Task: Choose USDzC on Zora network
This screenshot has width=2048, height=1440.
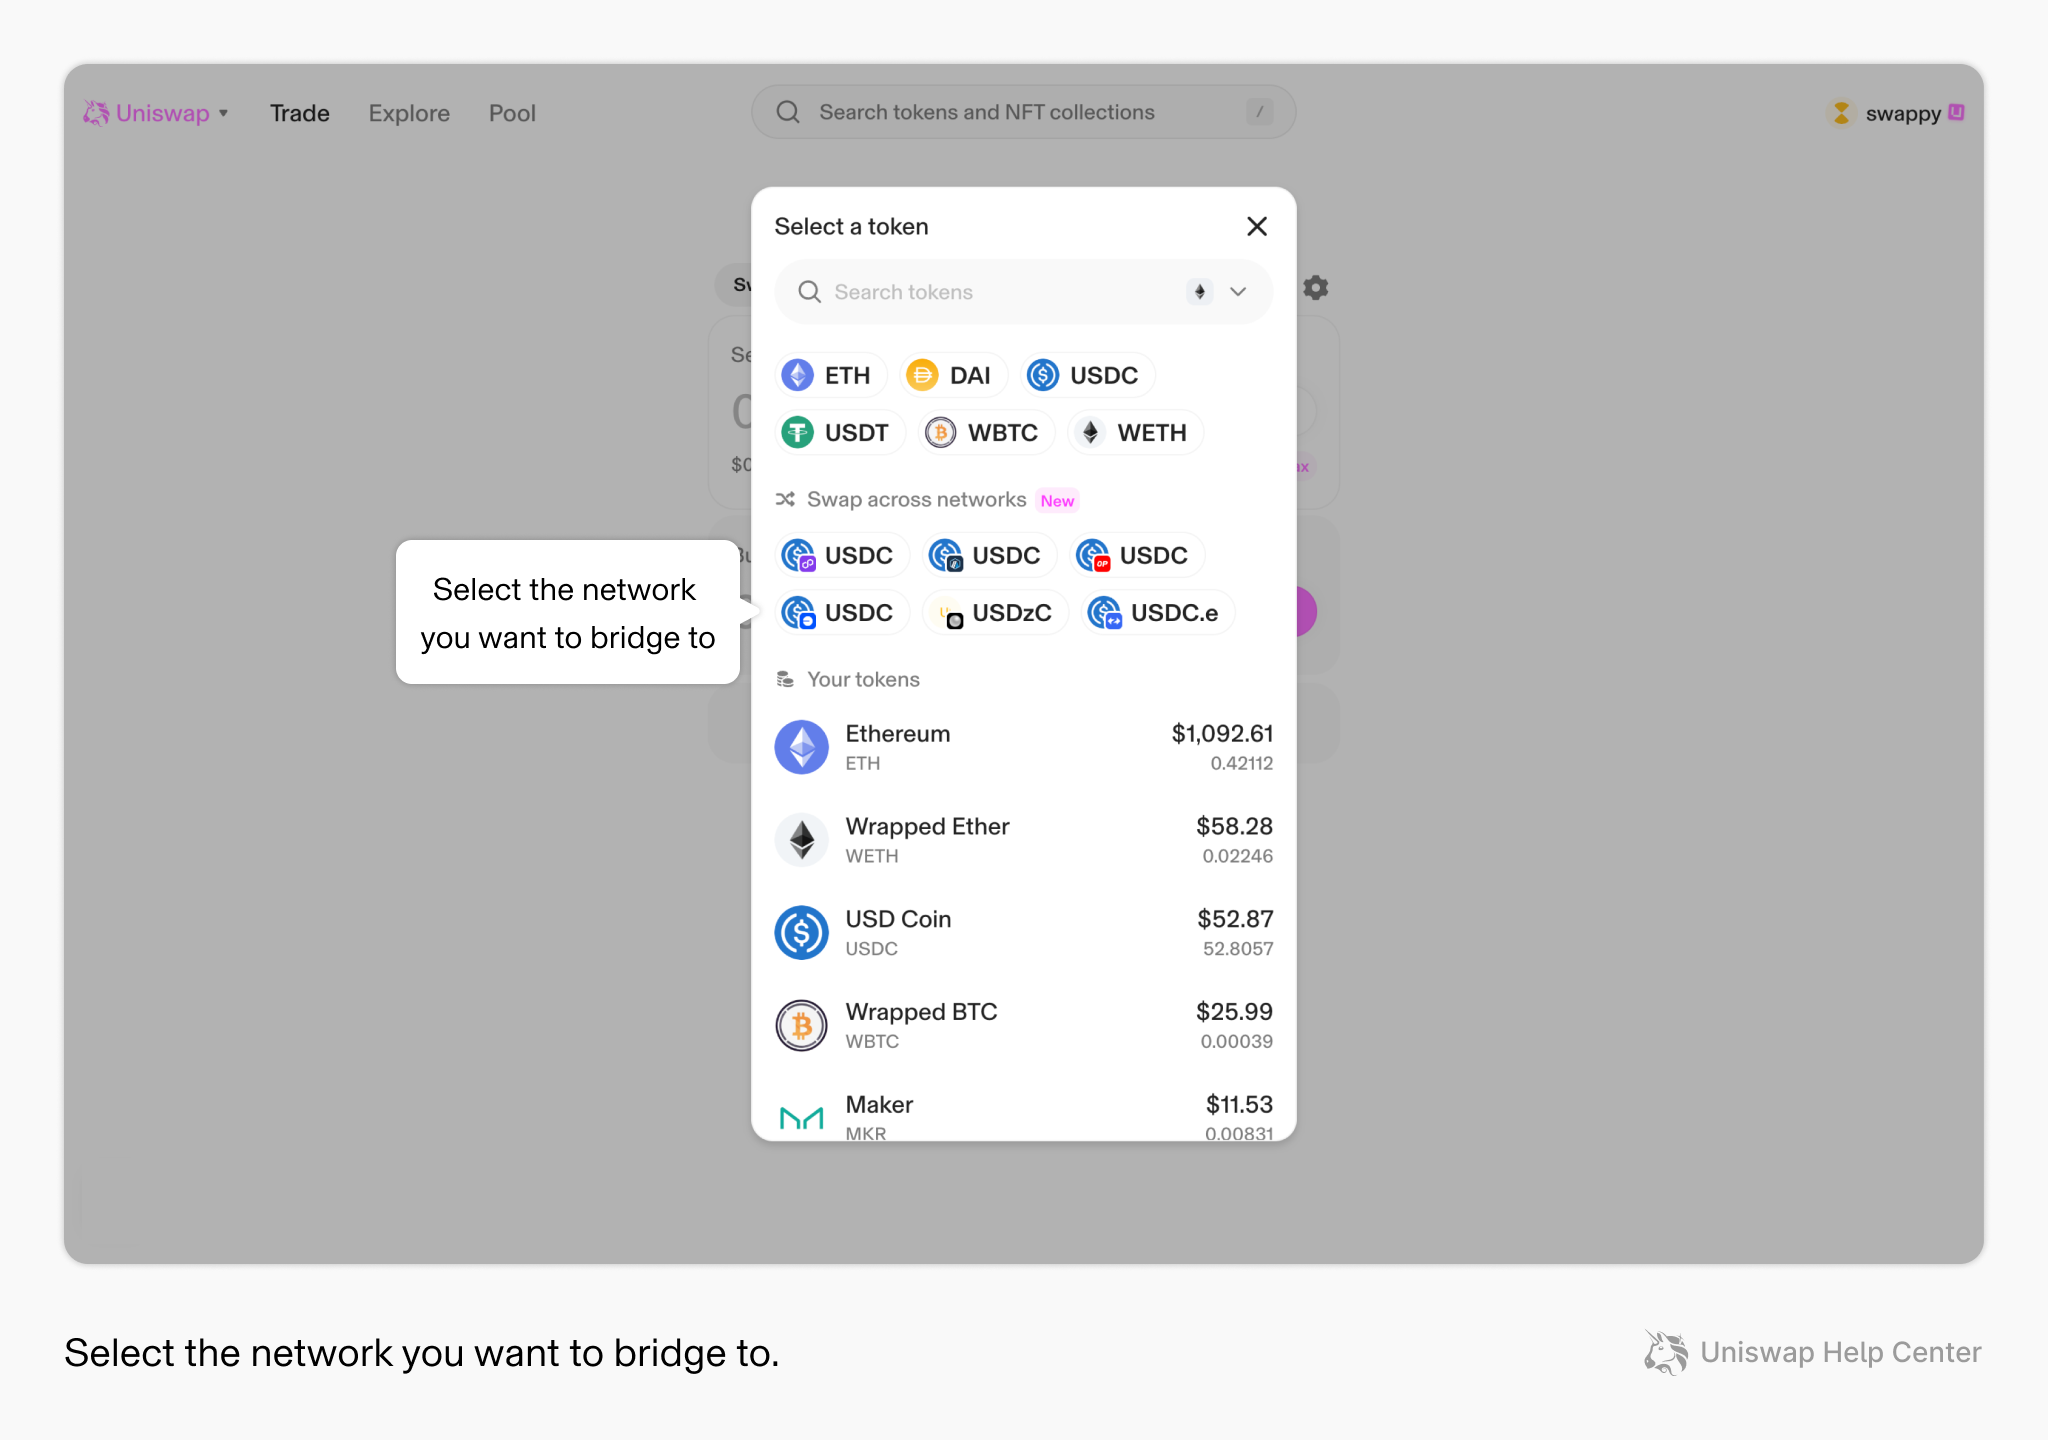Action: (994, 612)
